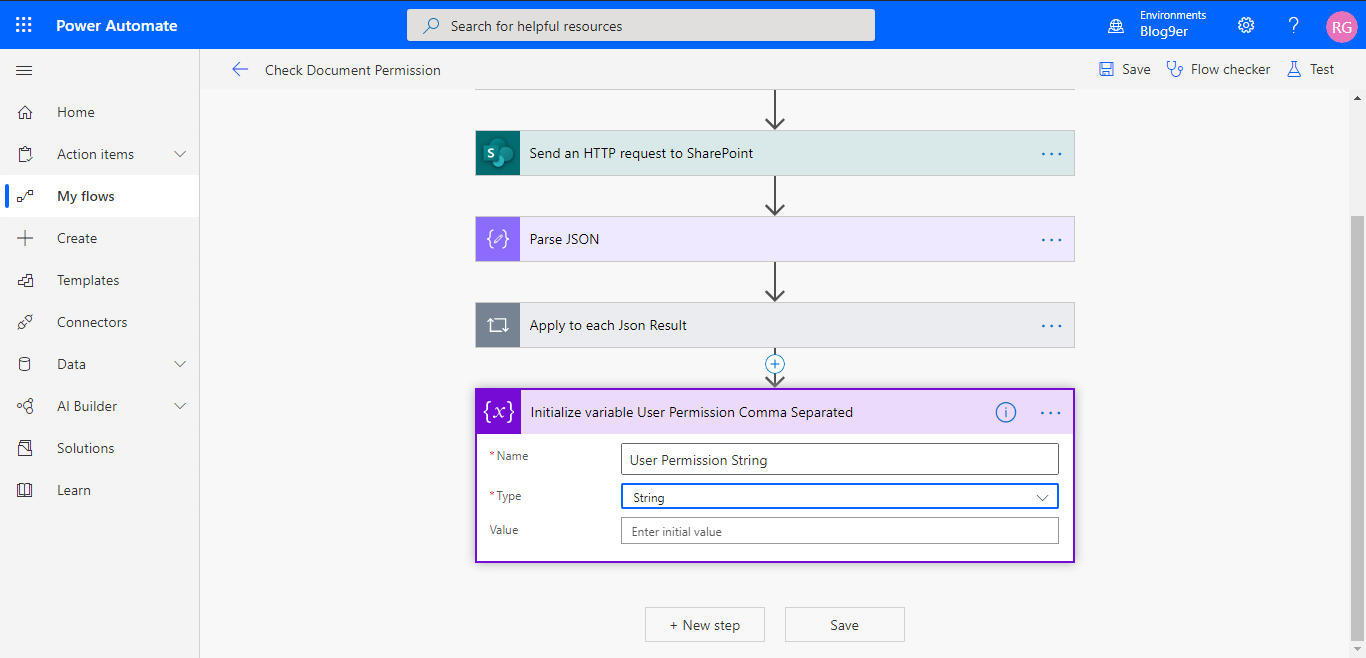
Task: Insert a step using the plus circle icon
Action: (x=775, y=363)
